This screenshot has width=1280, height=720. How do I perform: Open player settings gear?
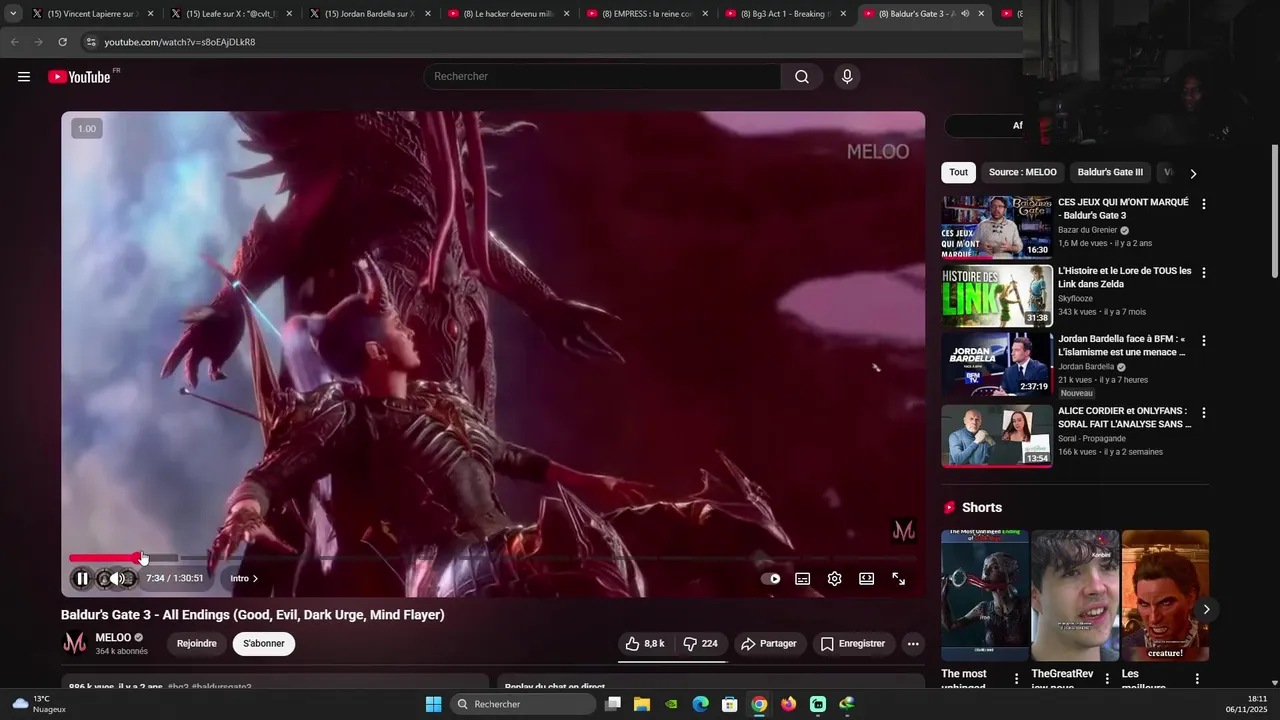[835, 578]
